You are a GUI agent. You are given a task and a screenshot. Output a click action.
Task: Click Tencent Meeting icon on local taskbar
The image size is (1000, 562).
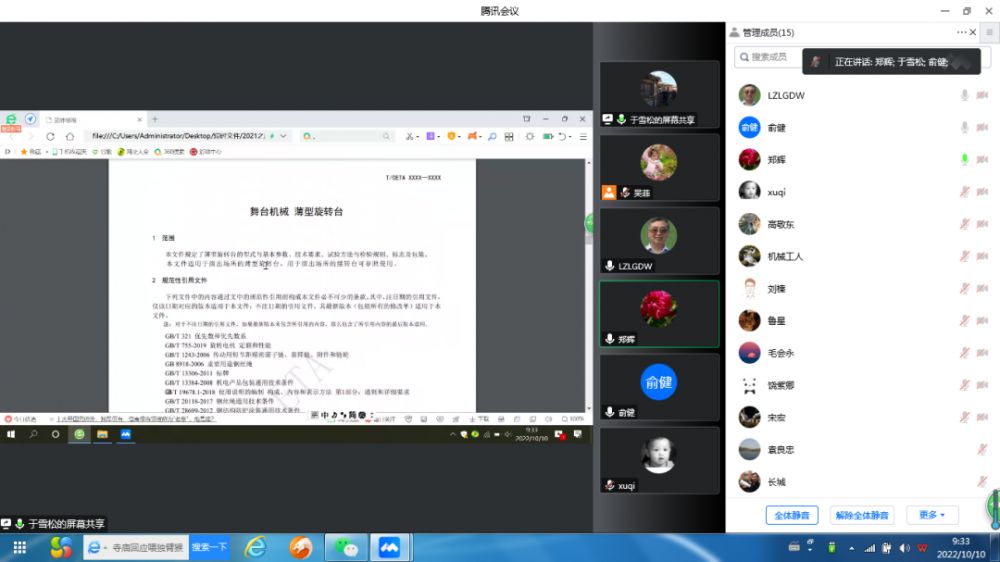point(389,547)
